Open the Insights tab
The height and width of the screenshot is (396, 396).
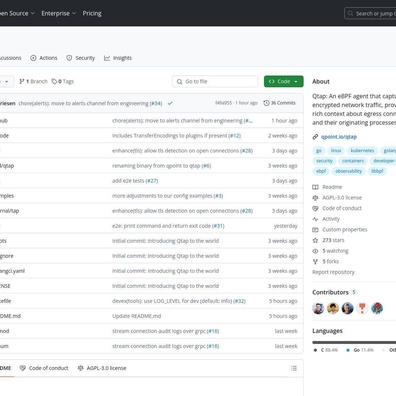pos(118,58)
